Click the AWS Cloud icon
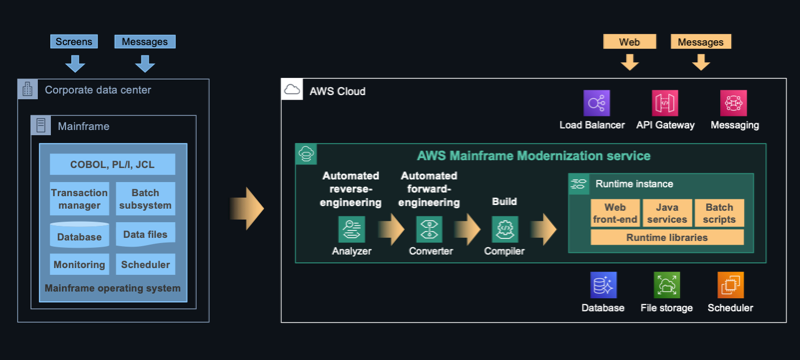The height and width of the screenshot is (360, 800). pyautogui.click(x=292, y=90)
